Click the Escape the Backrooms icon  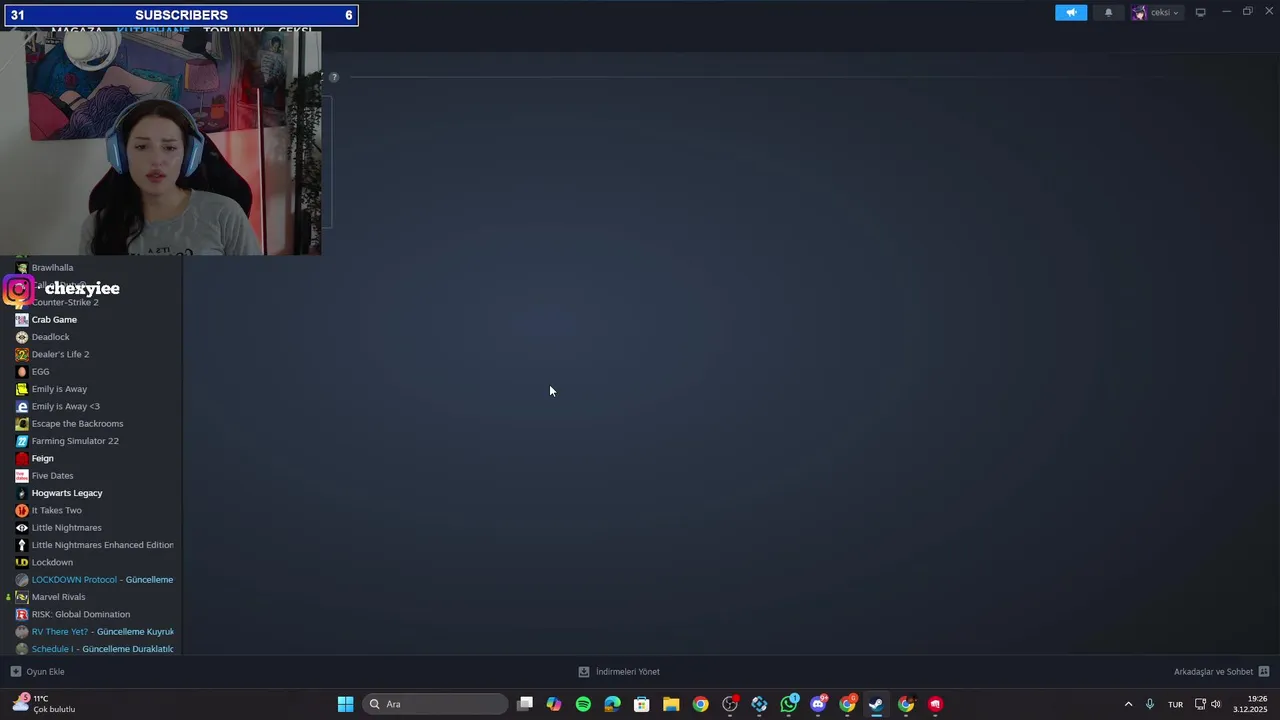(x=22, y=424)
